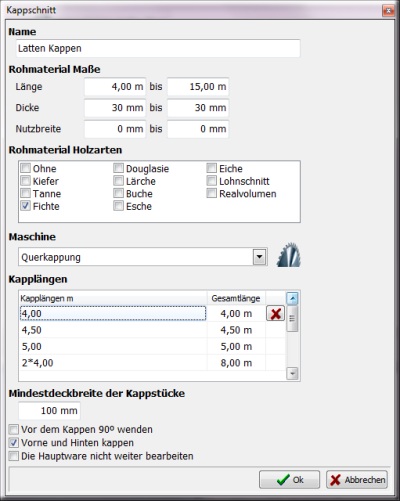This screenshot has height=501, width=400.
Task: Check Die Hauptware nicht weiter bearbeiten
Action: click(14, 456)
